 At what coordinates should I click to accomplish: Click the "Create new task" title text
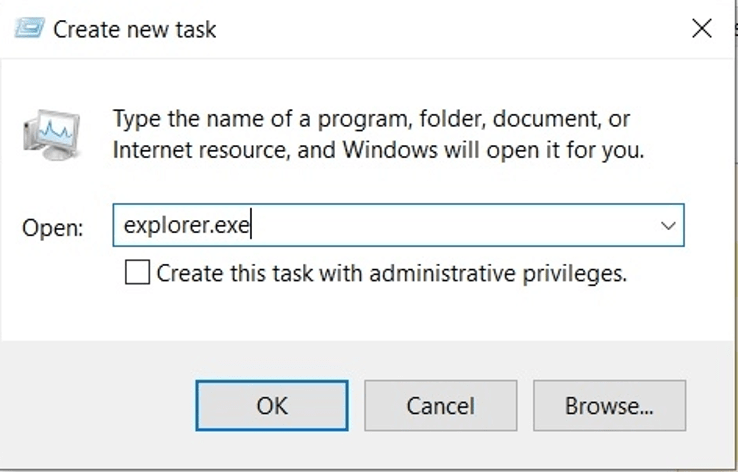134,29
